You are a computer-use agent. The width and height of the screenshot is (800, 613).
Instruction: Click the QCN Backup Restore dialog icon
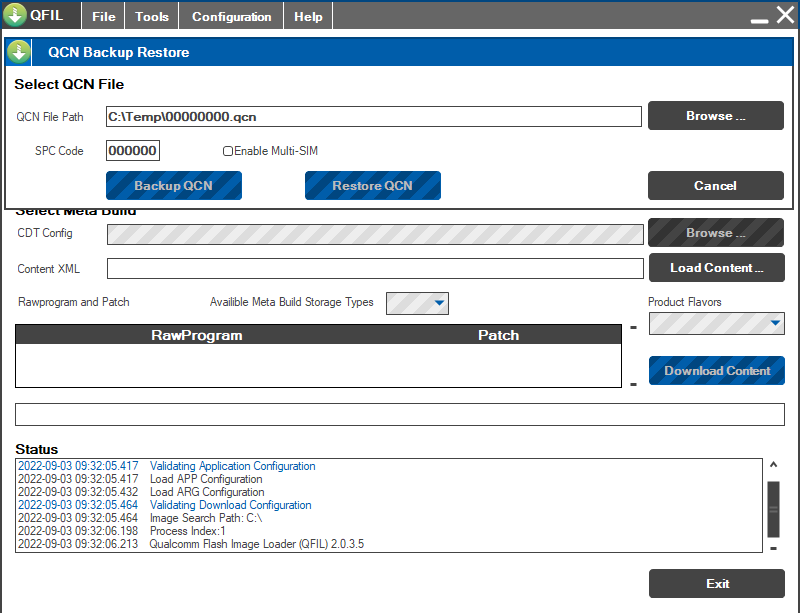point(19,52)
